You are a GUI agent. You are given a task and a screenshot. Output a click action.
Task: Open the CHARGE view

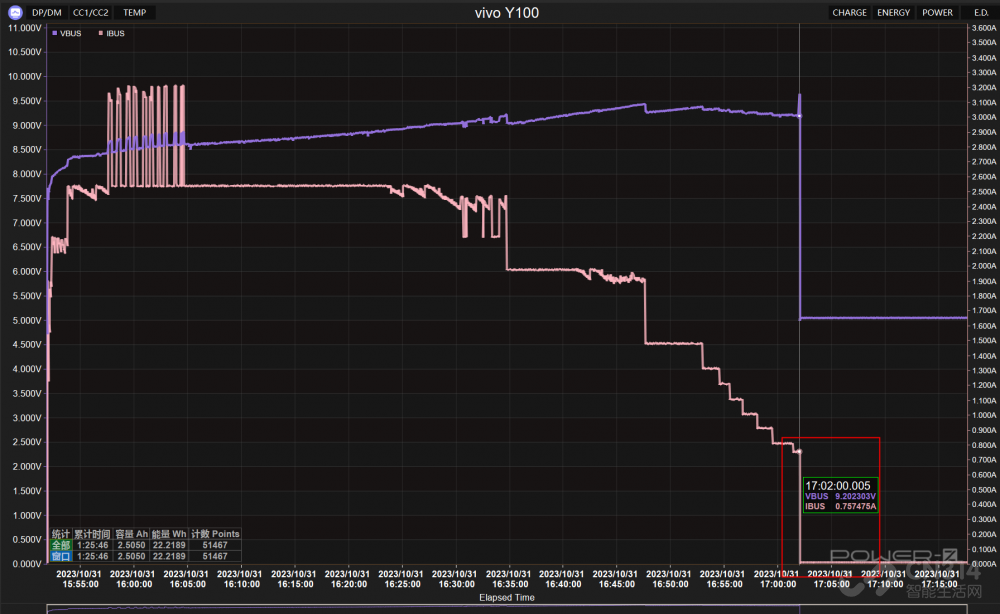[x=849, y=12]
